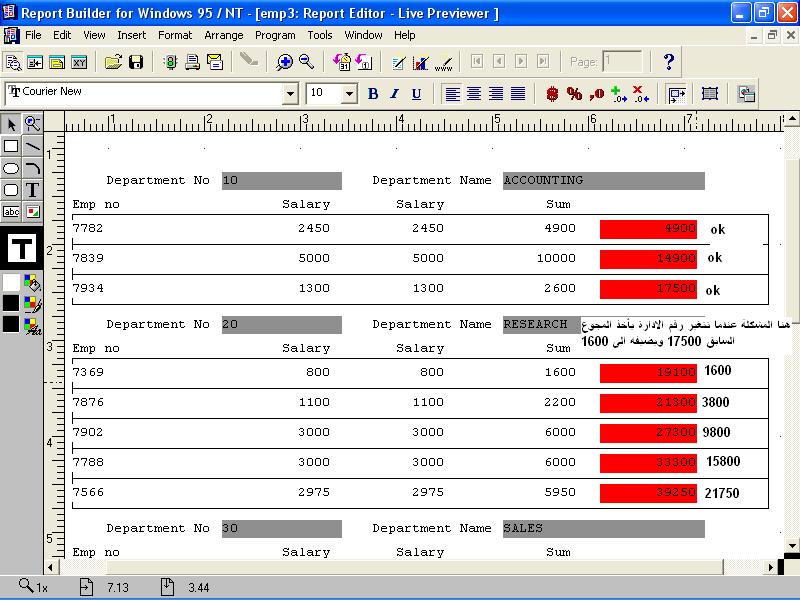Screen dimensions: 800x600
Task: Pick the Ellipse drawing tool
Action: point(11,168)
